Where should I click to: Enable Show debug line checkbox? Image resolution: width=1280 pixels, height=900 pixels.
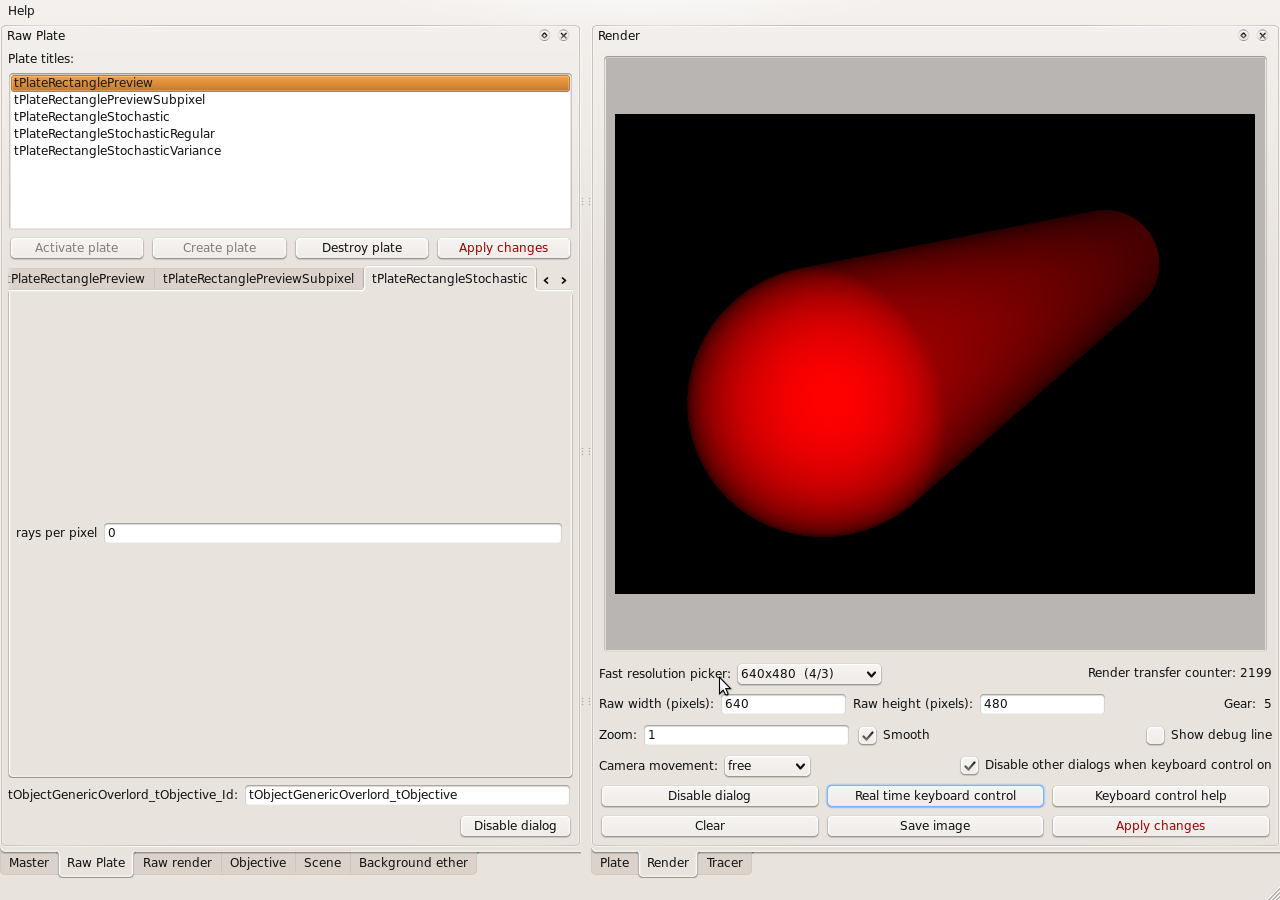(x=1156, y=736)
